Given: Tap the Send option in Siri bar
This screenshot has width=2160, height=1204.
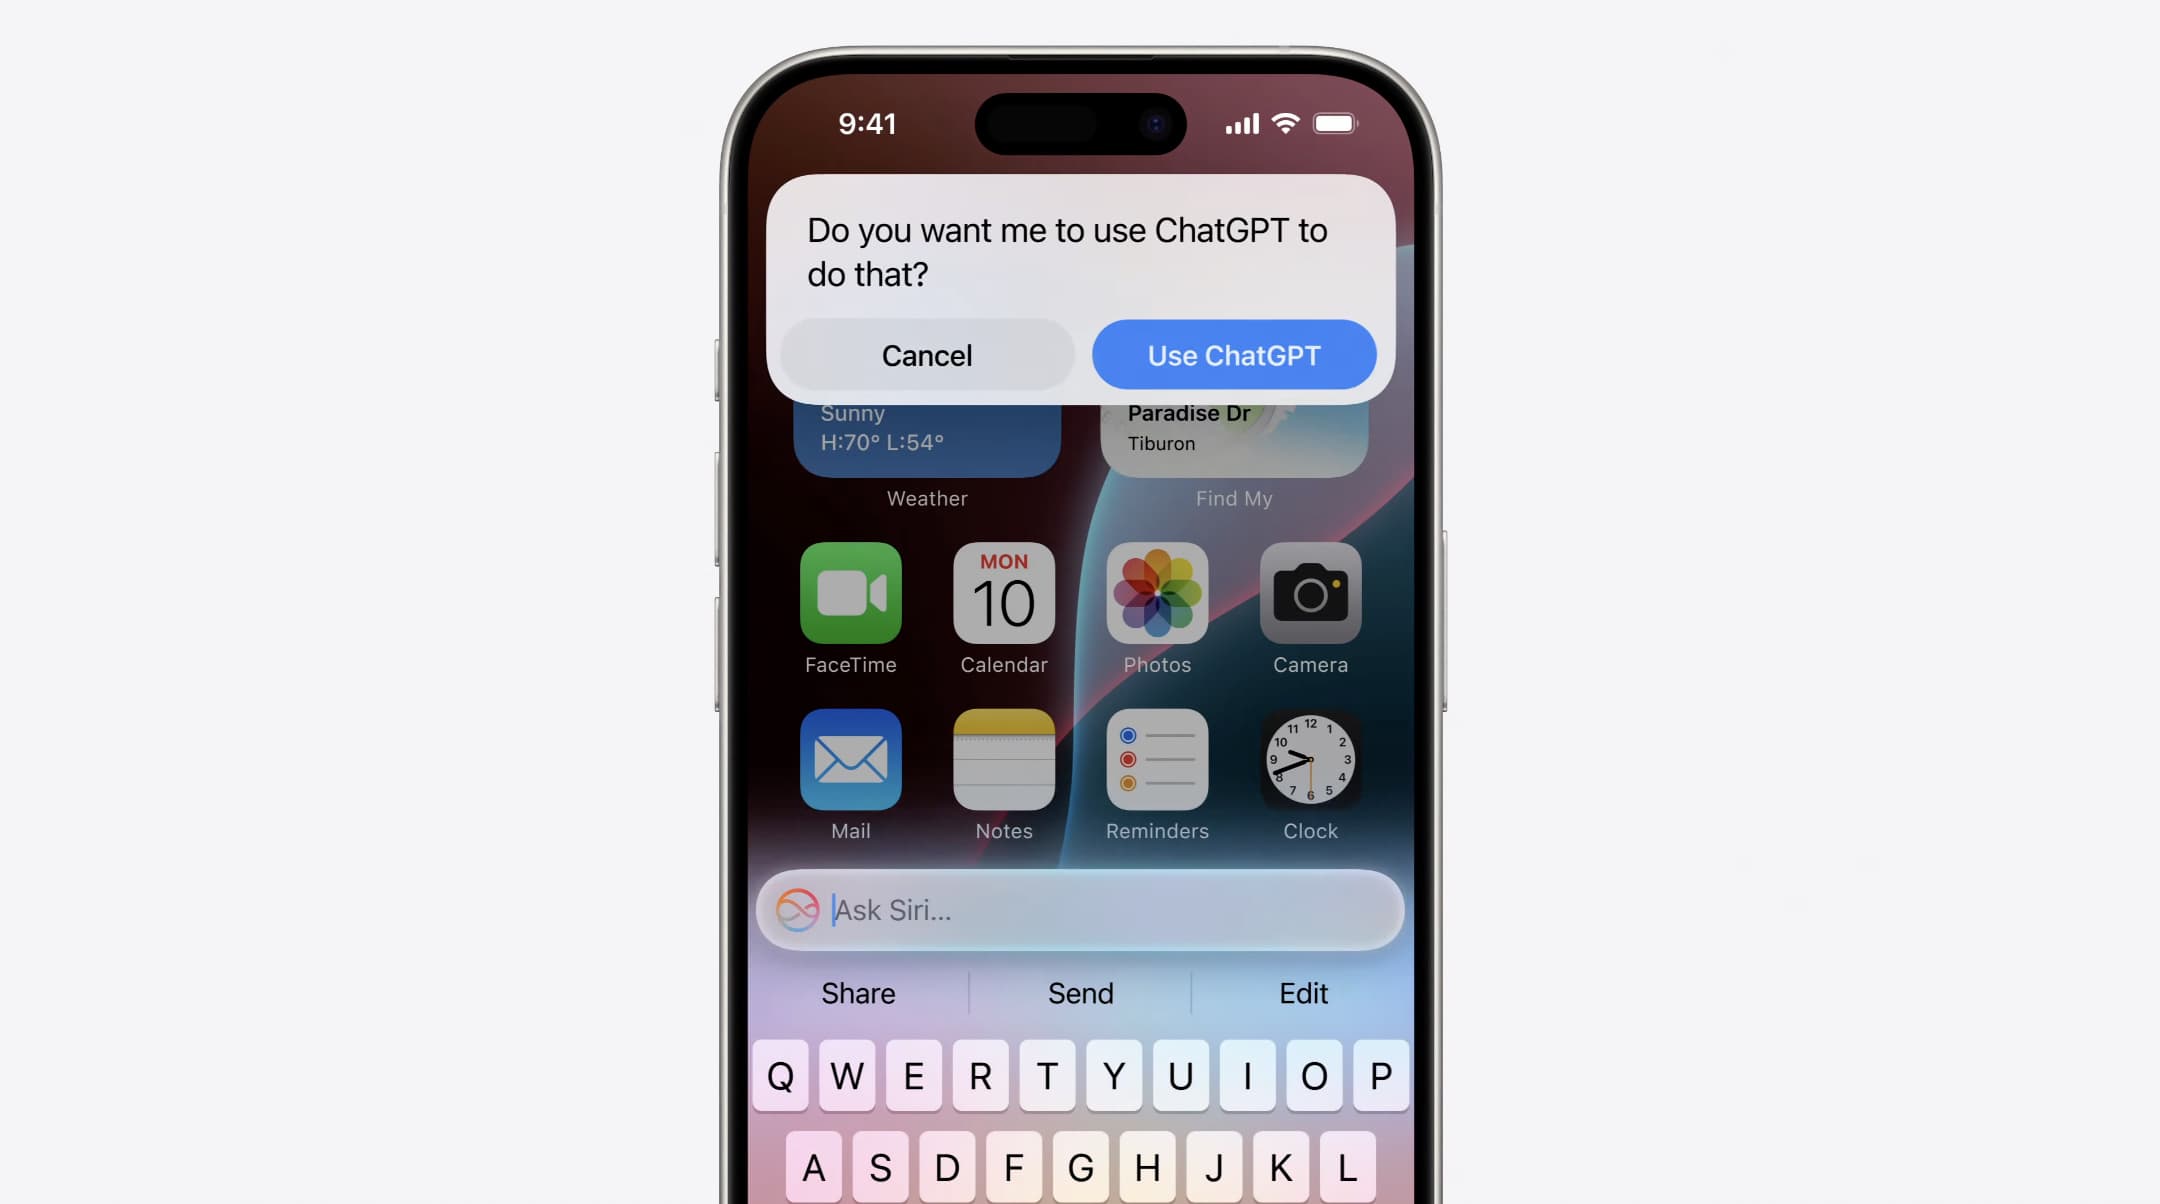Looking at the screenshot, I should coord(1079,993).
